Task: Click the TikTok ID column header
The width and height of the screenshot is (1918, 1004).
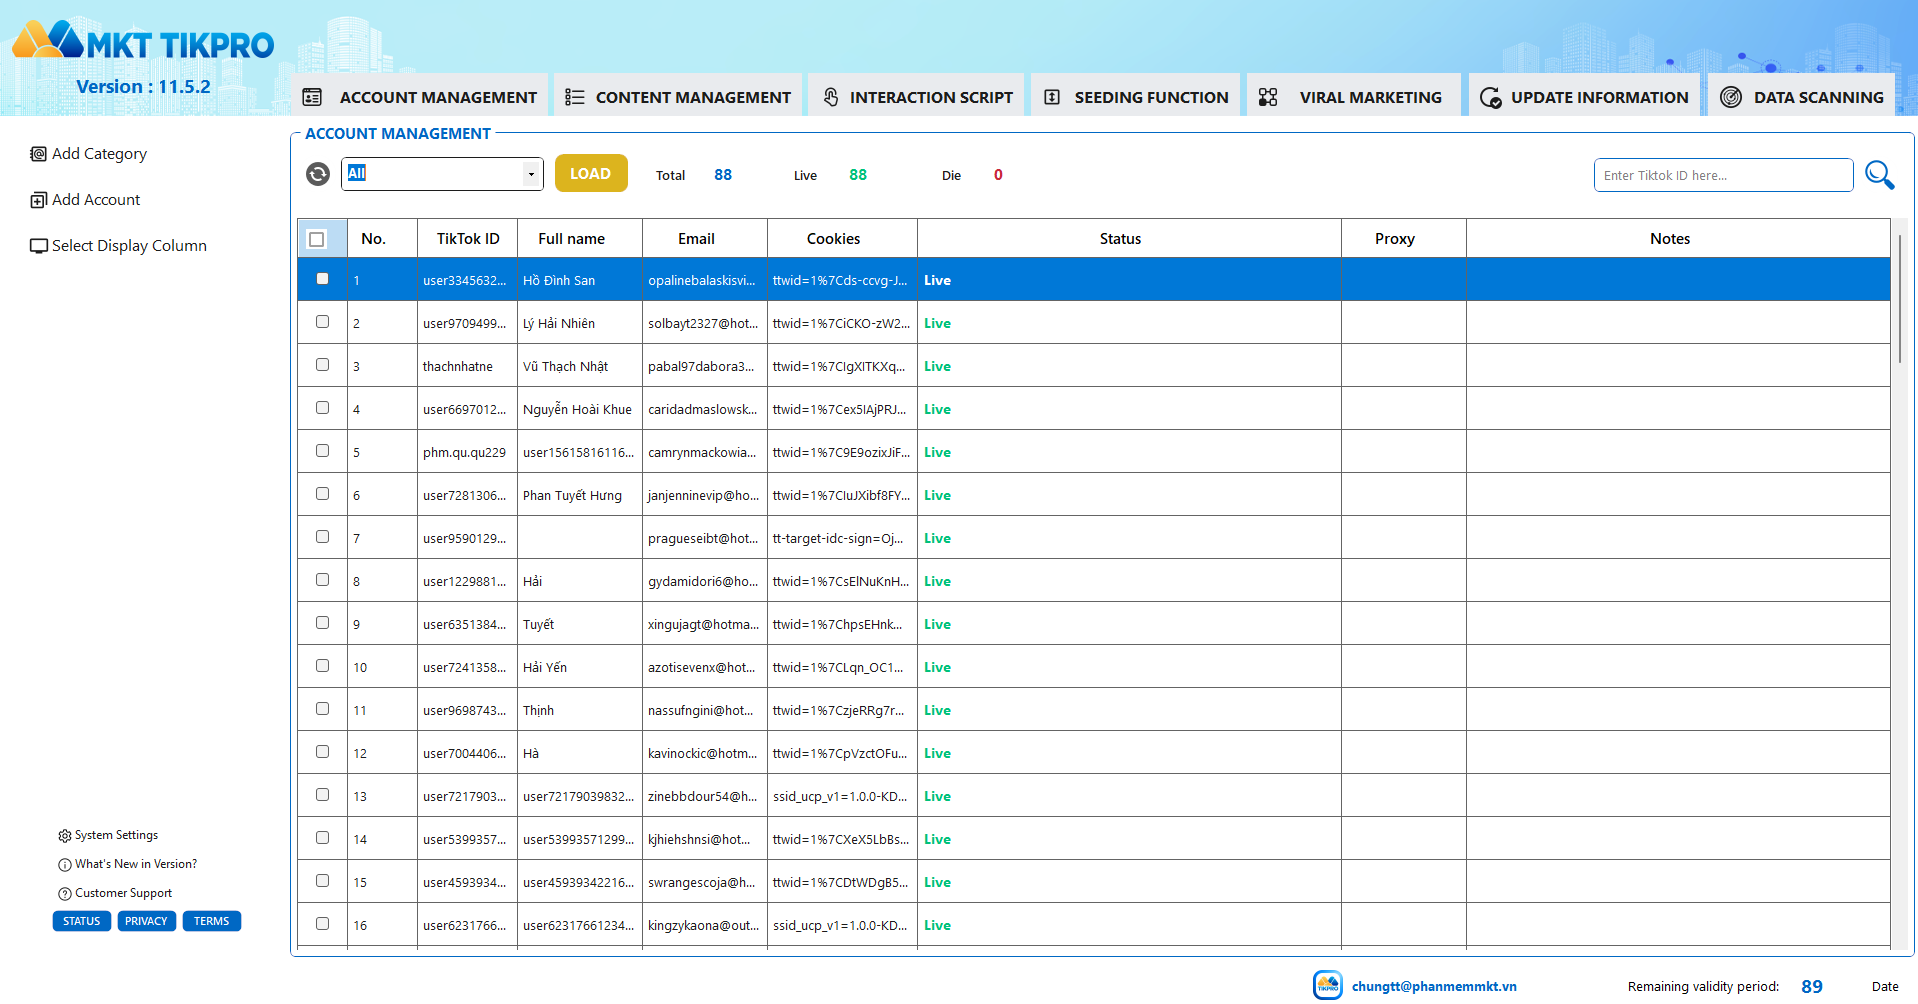Action: pos(467,239)
